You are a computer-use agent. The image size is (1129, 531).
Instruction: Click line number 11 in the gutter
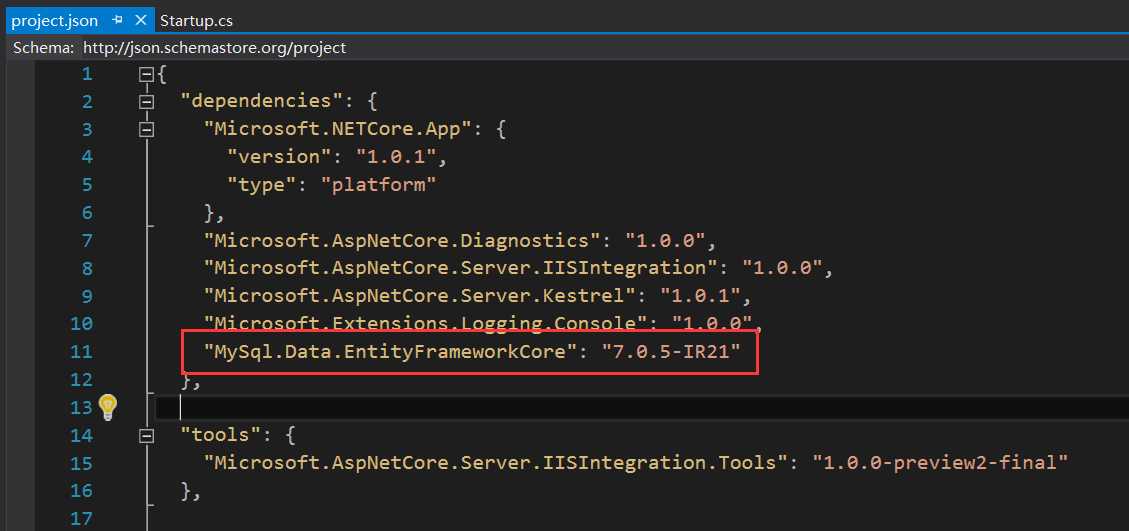[x=81, y=351]
